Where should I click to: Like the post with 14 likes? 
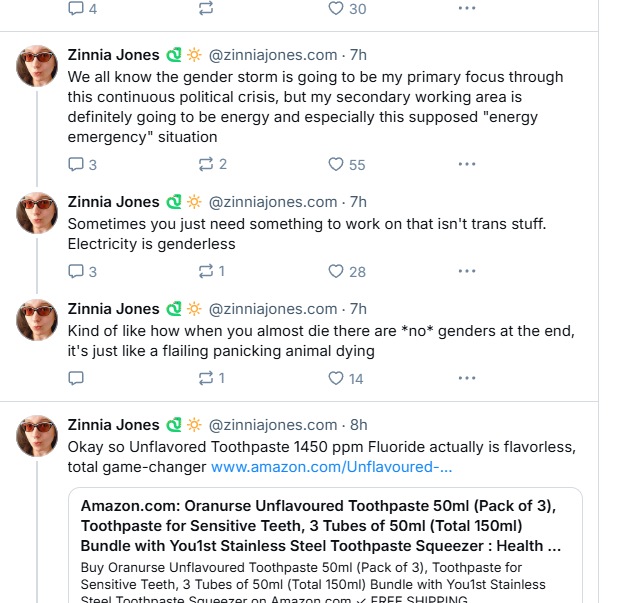click(346, 378)
